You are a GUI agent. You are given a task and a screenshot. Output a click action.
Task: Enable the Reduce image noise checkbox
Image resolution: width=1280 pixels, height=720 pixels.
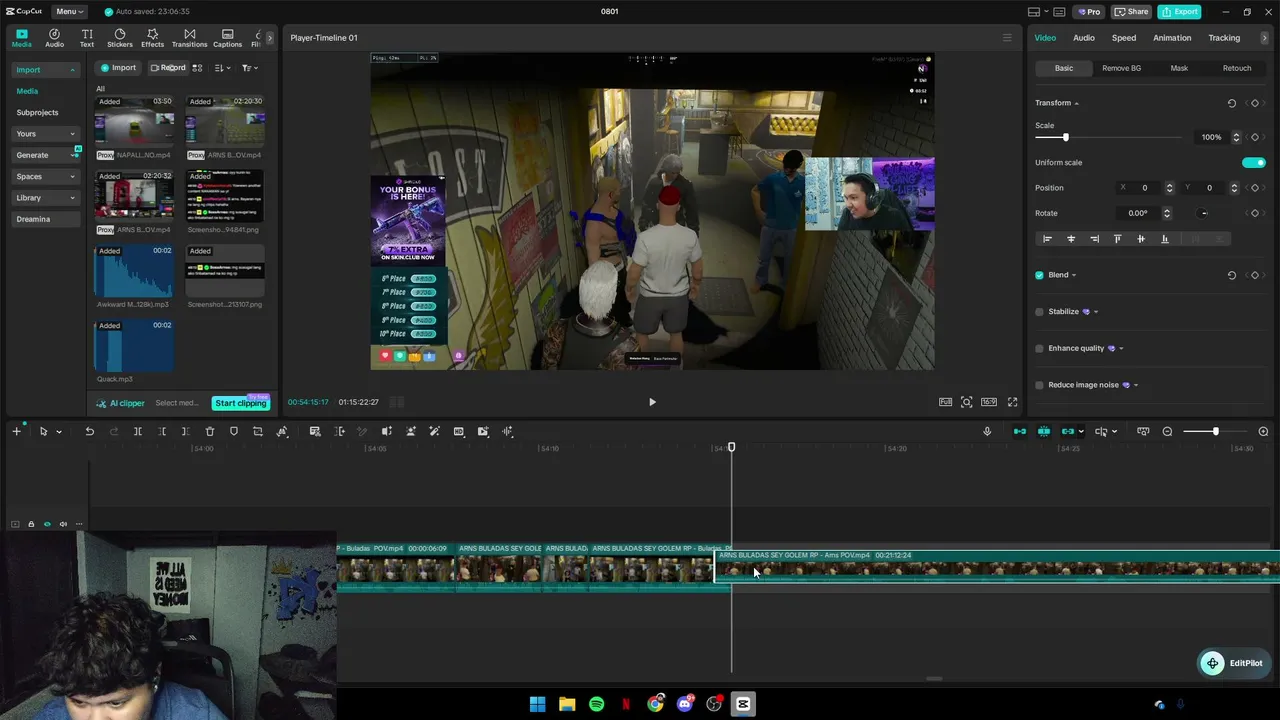[x=1039, y=385]
